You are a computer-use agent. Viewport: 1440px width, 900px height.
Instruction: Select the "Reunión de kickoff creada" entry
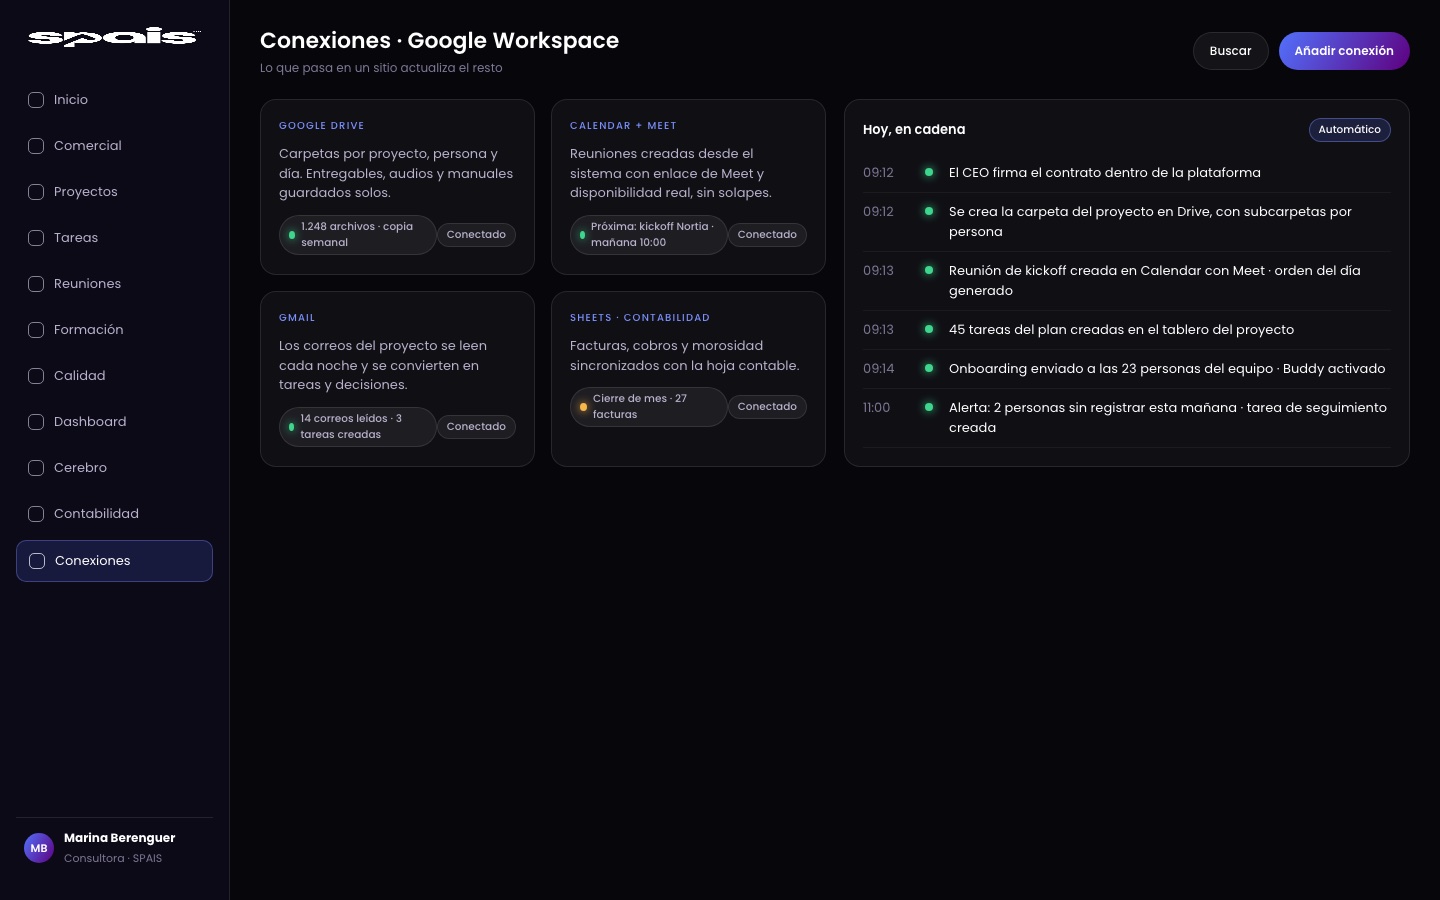click(x=1127, y=281)
